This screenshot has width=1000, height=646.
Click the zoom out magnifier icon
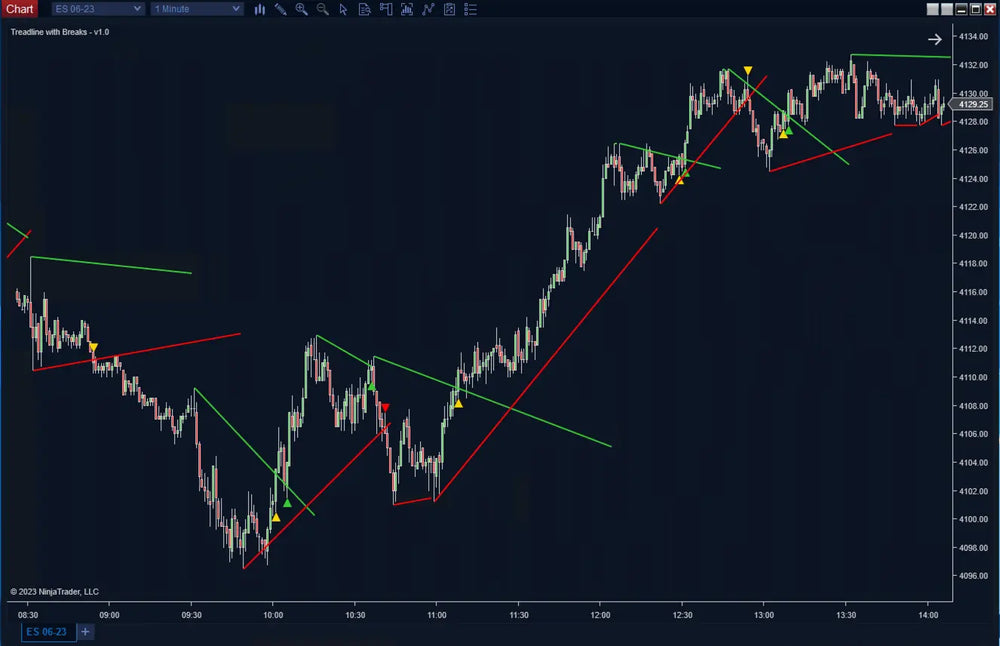click(321, 9)
